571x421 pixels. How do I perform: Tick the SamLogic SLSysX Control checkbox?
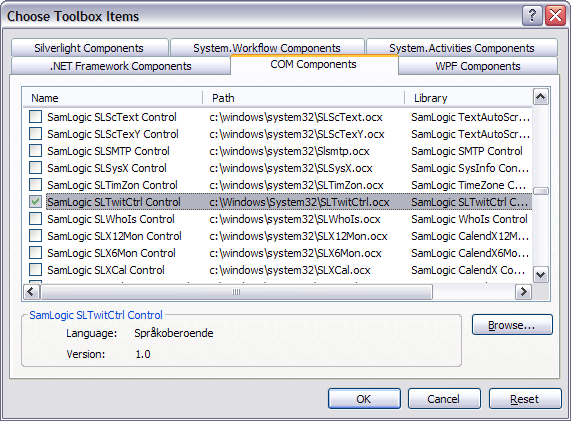click(35, 168)
